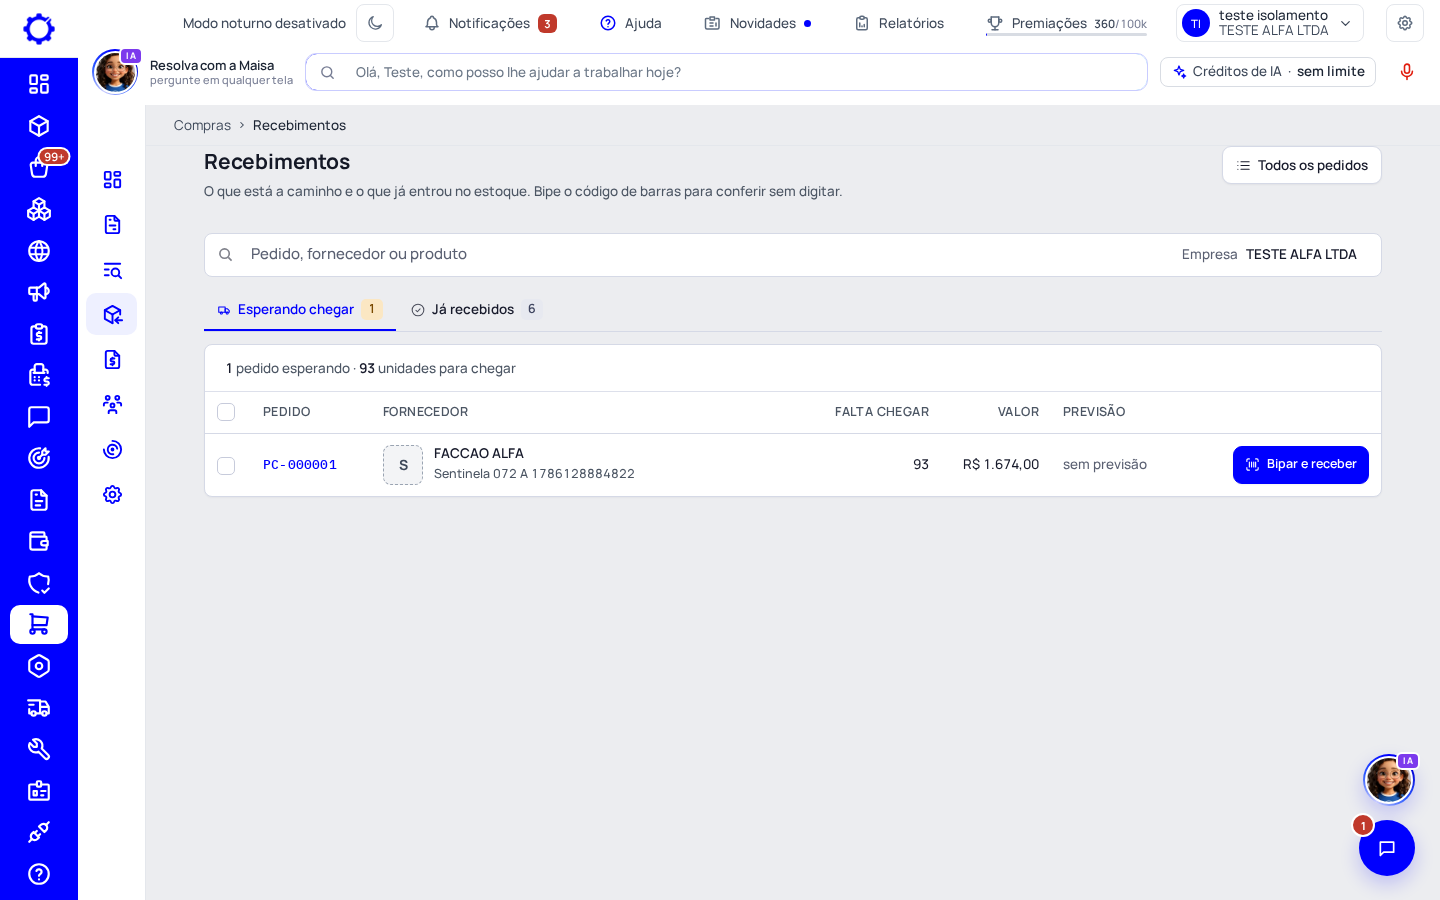Open Todos os pedidos

pos(1302,165)
